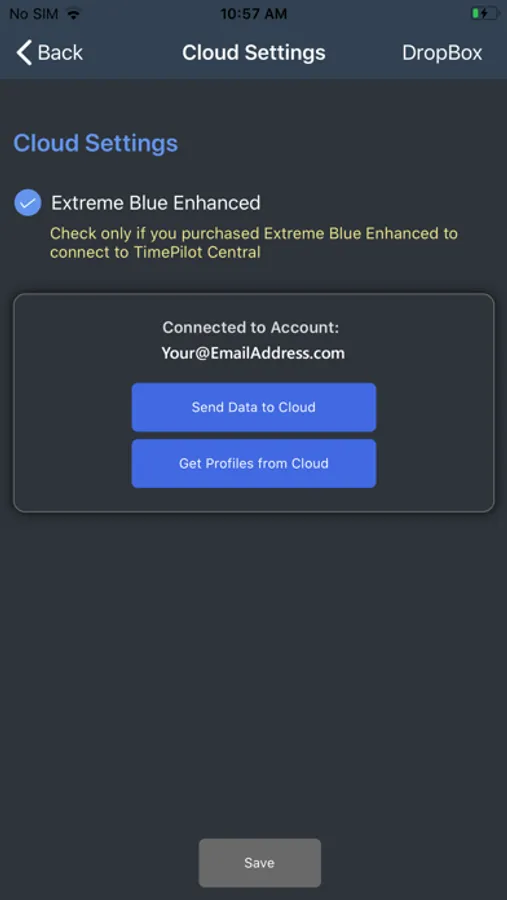Tap the gray Save button
Viewport: 507px width, 900px height.
click(260, 863)
